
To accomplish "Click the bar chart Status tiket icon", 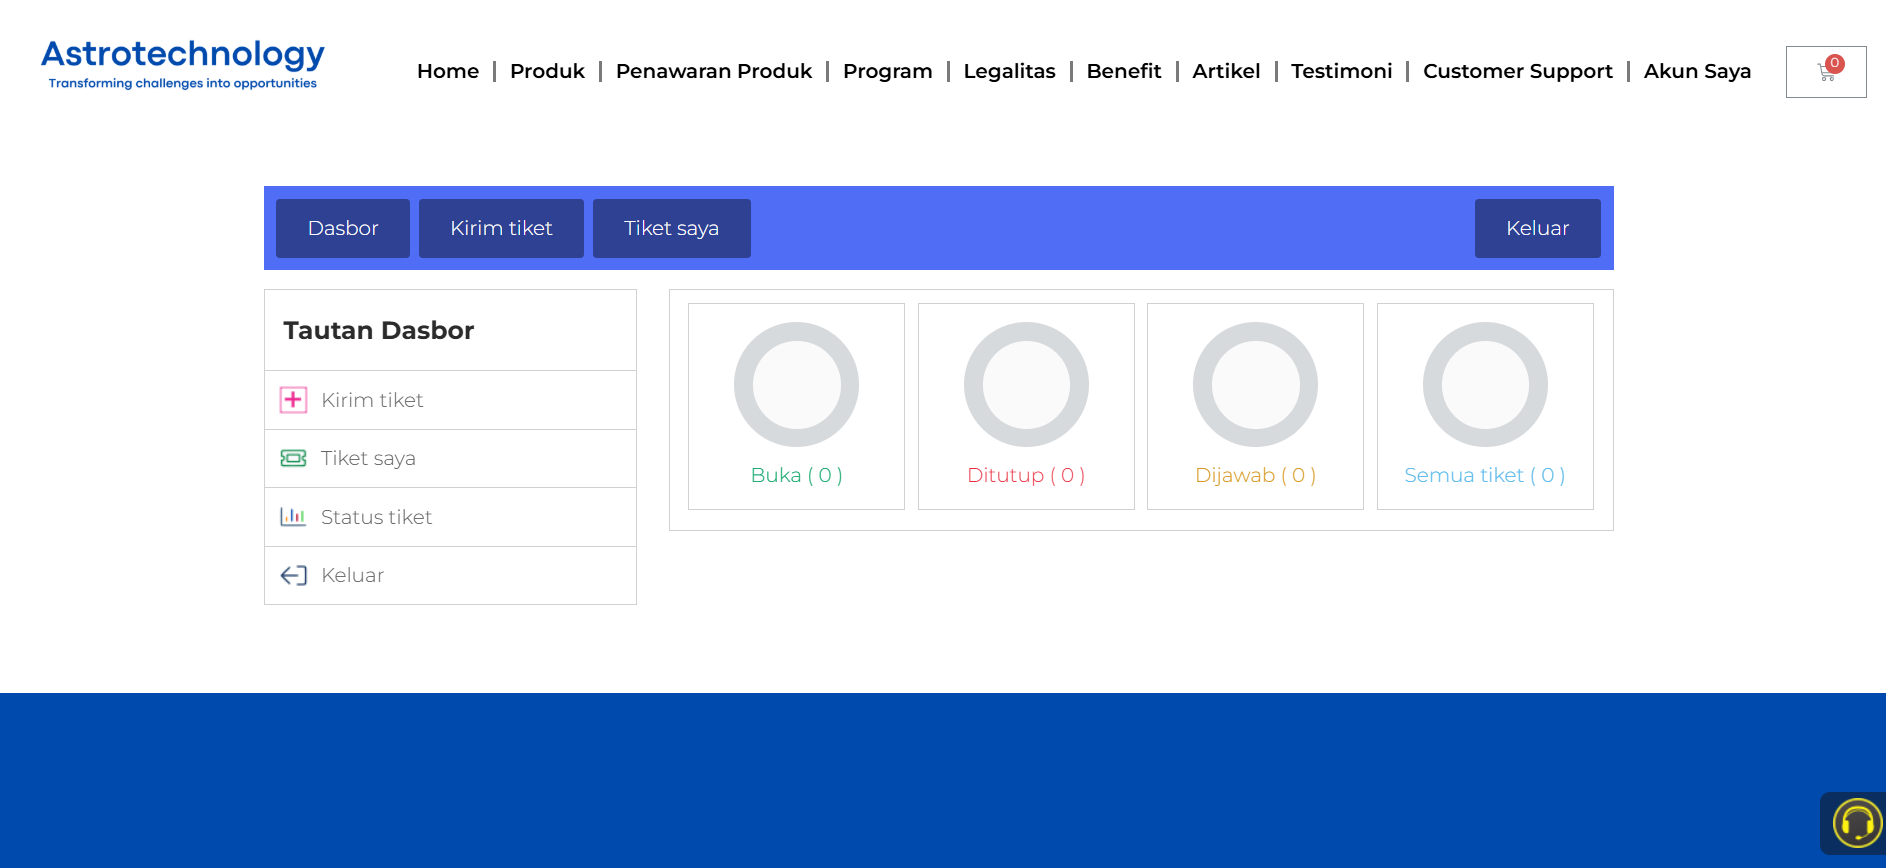I will 293,517.
